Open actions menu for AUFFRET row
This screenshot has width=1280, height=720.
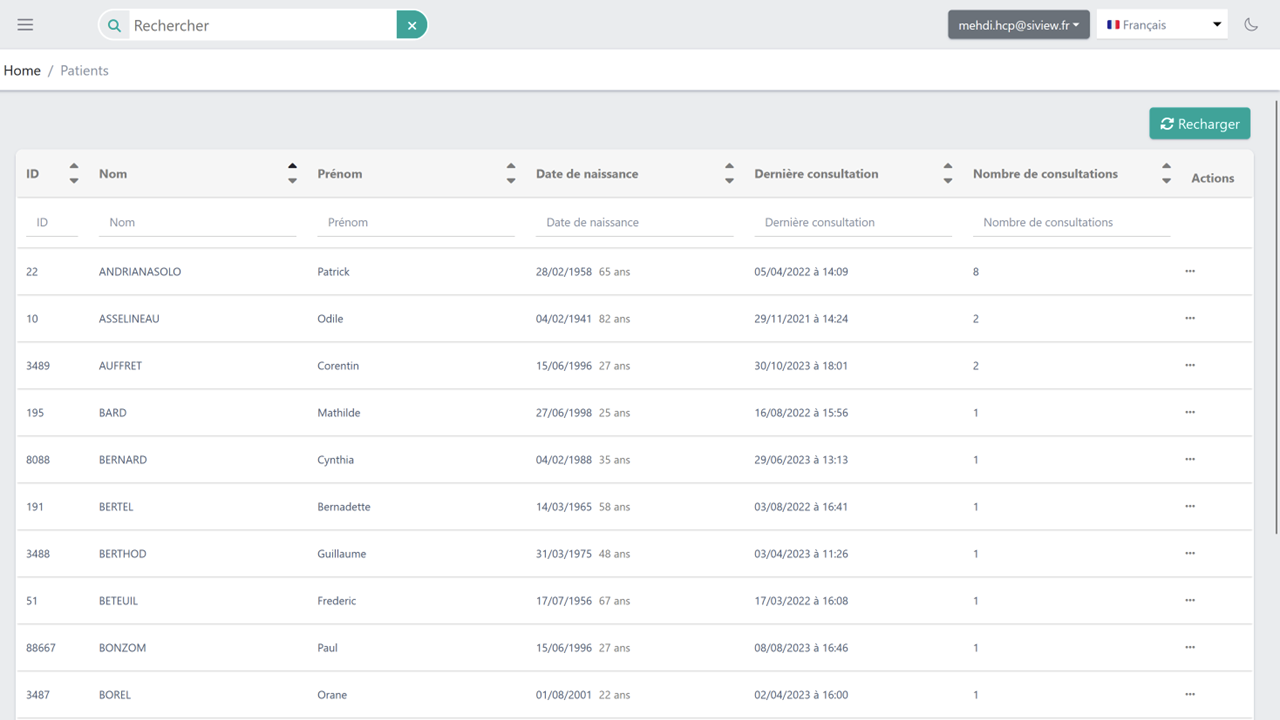pyautogui.click(x=1190, y=365)
